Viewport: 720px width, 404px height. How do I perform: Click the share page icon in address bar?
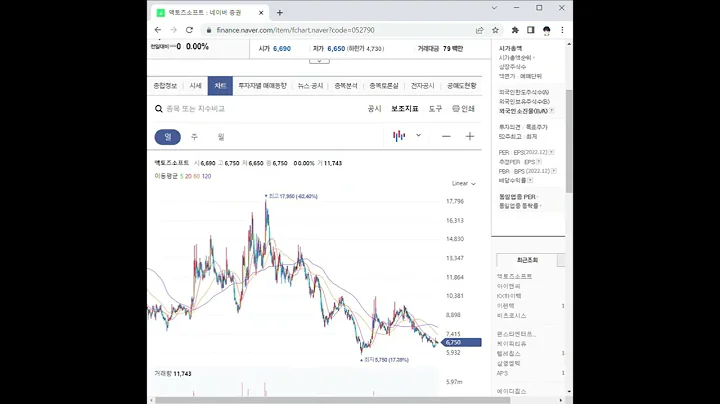coord(479,30)
